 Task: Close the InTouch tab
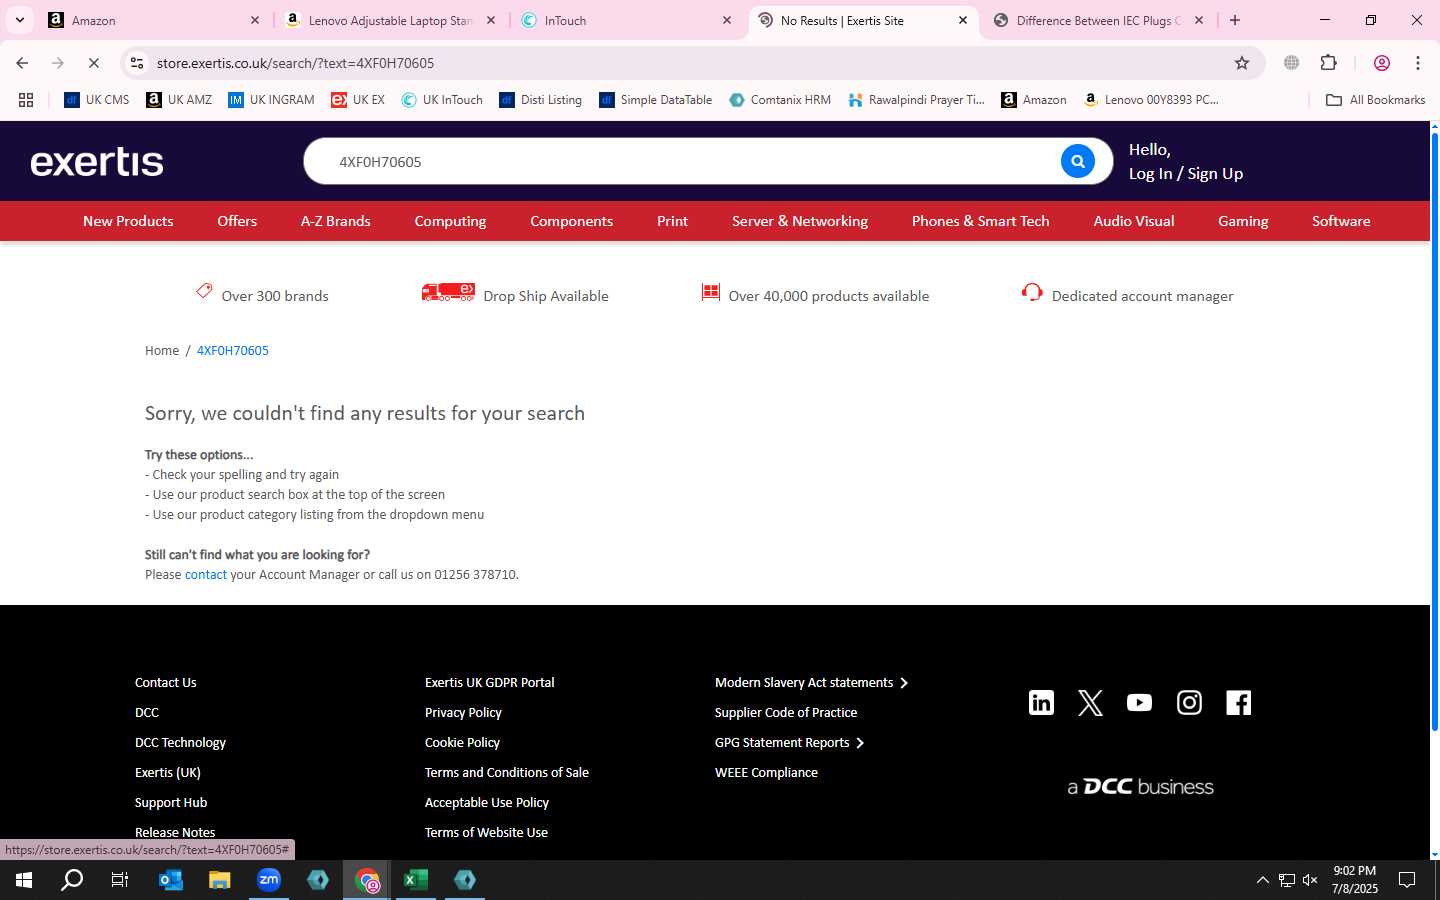click(727, 20)
